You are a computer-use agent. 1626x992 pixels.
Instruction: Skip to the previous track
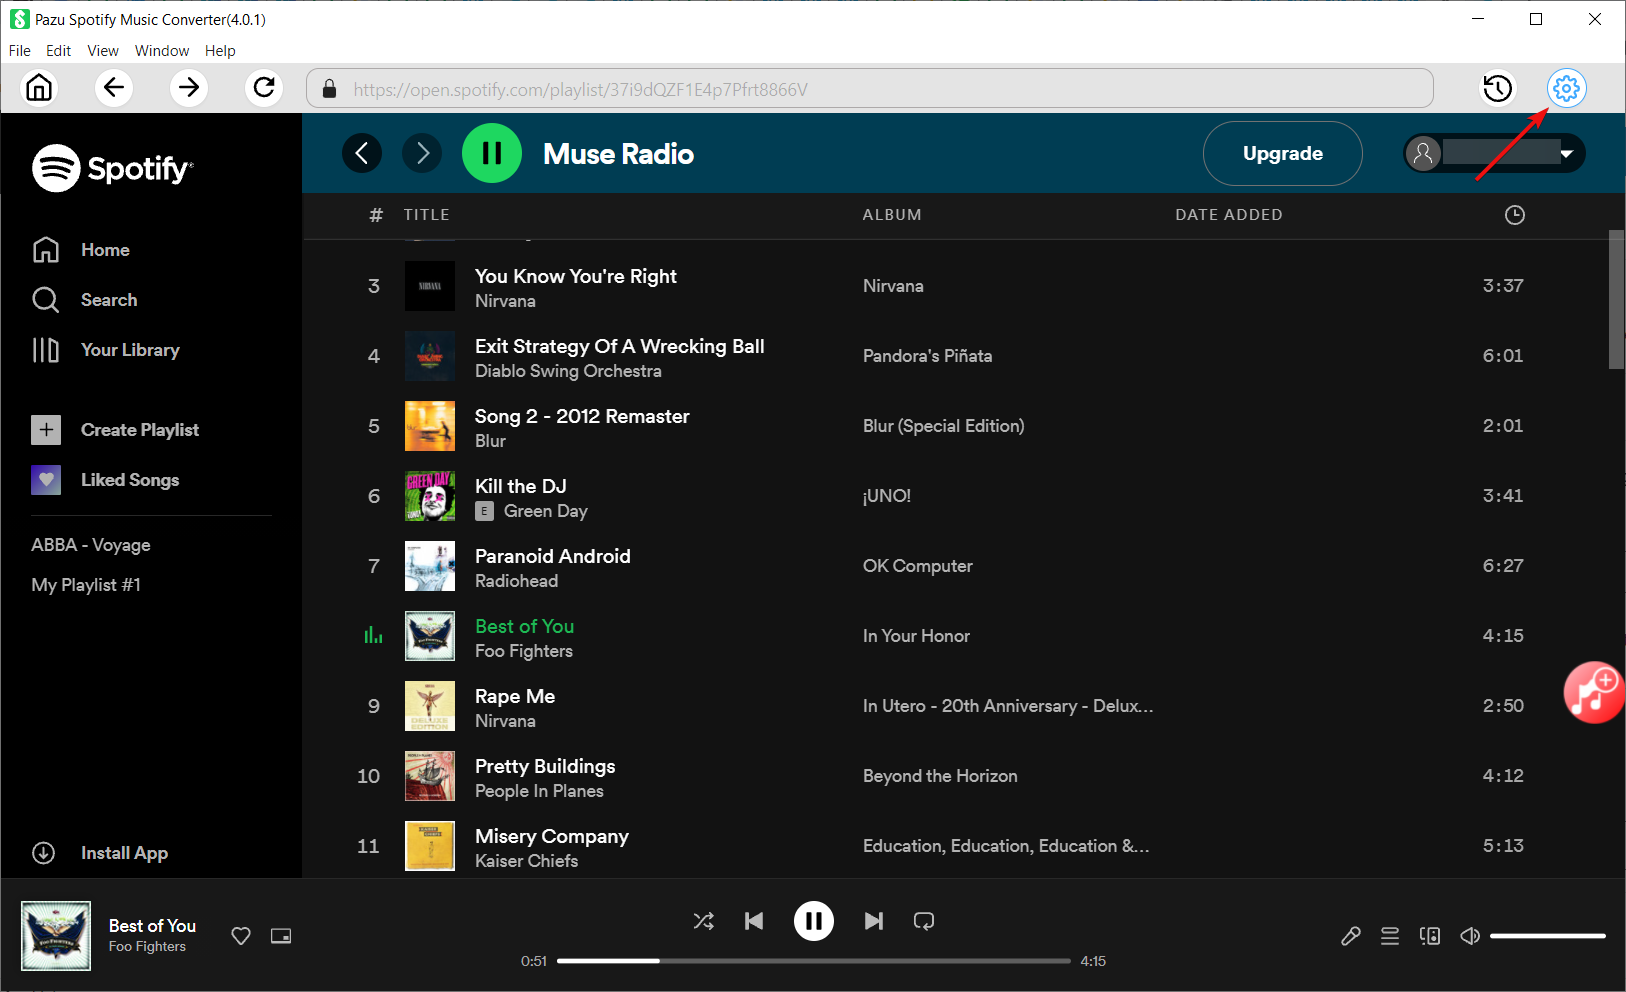(x=754, y=921)
